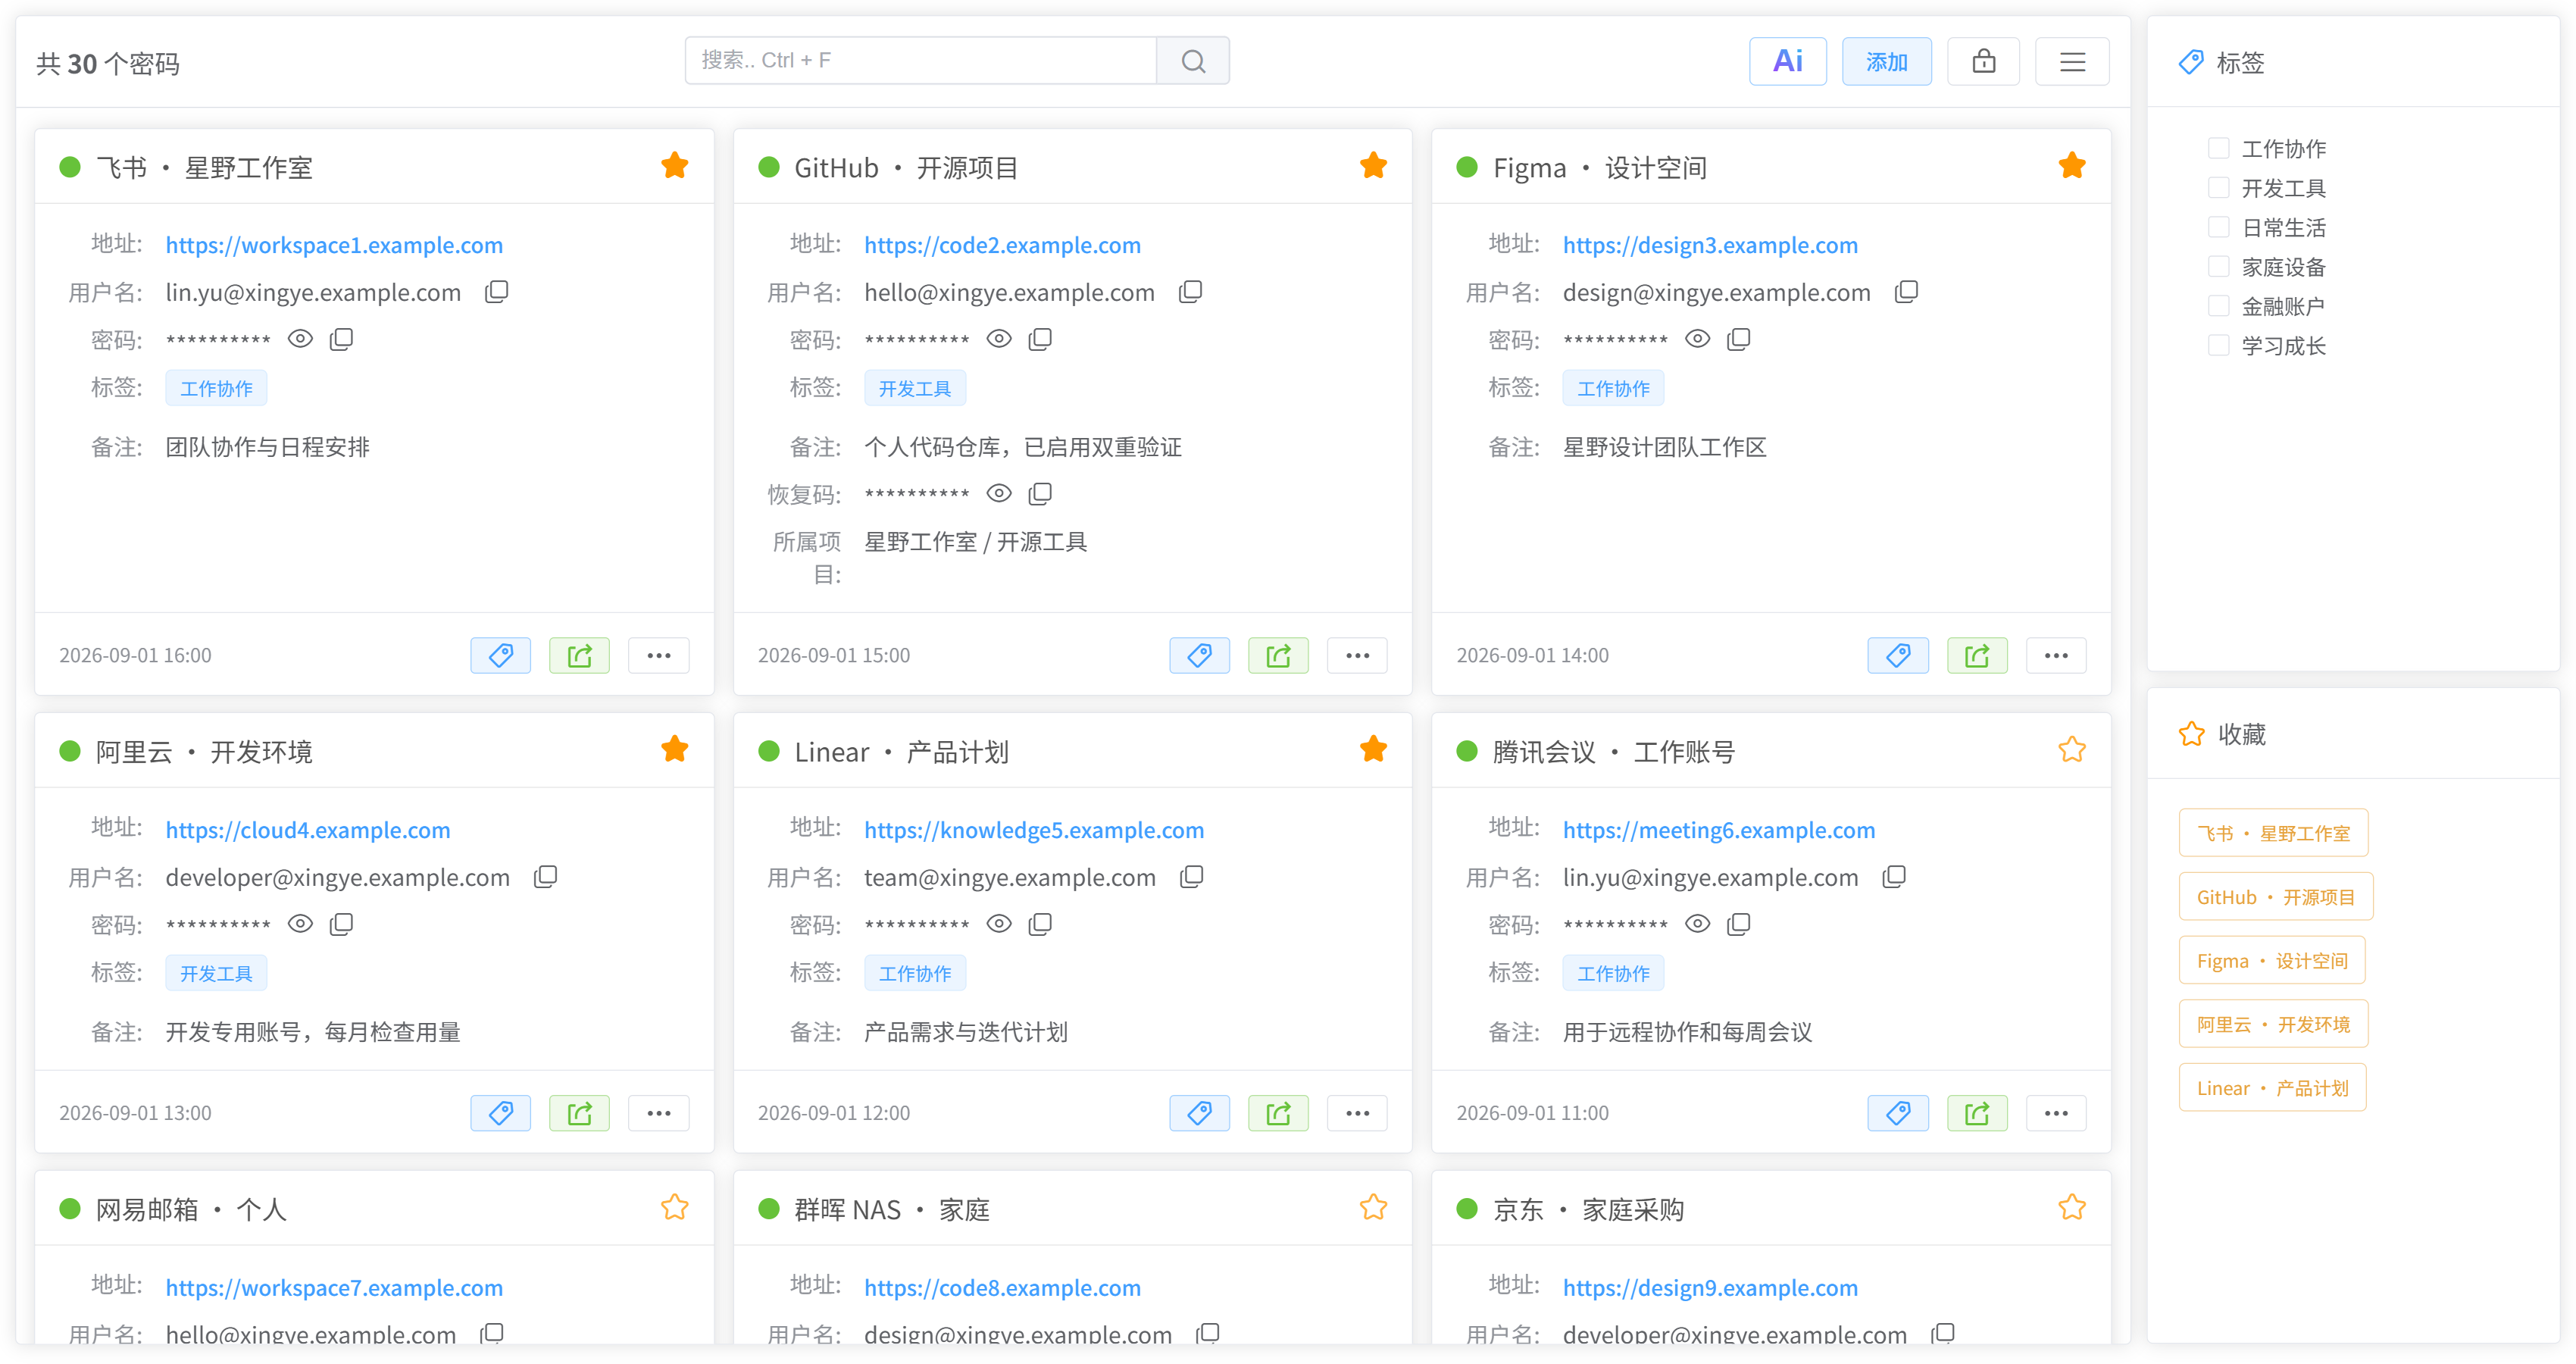Star the 网易邮箱 · 个人 card

click(x=674, y=1208)
